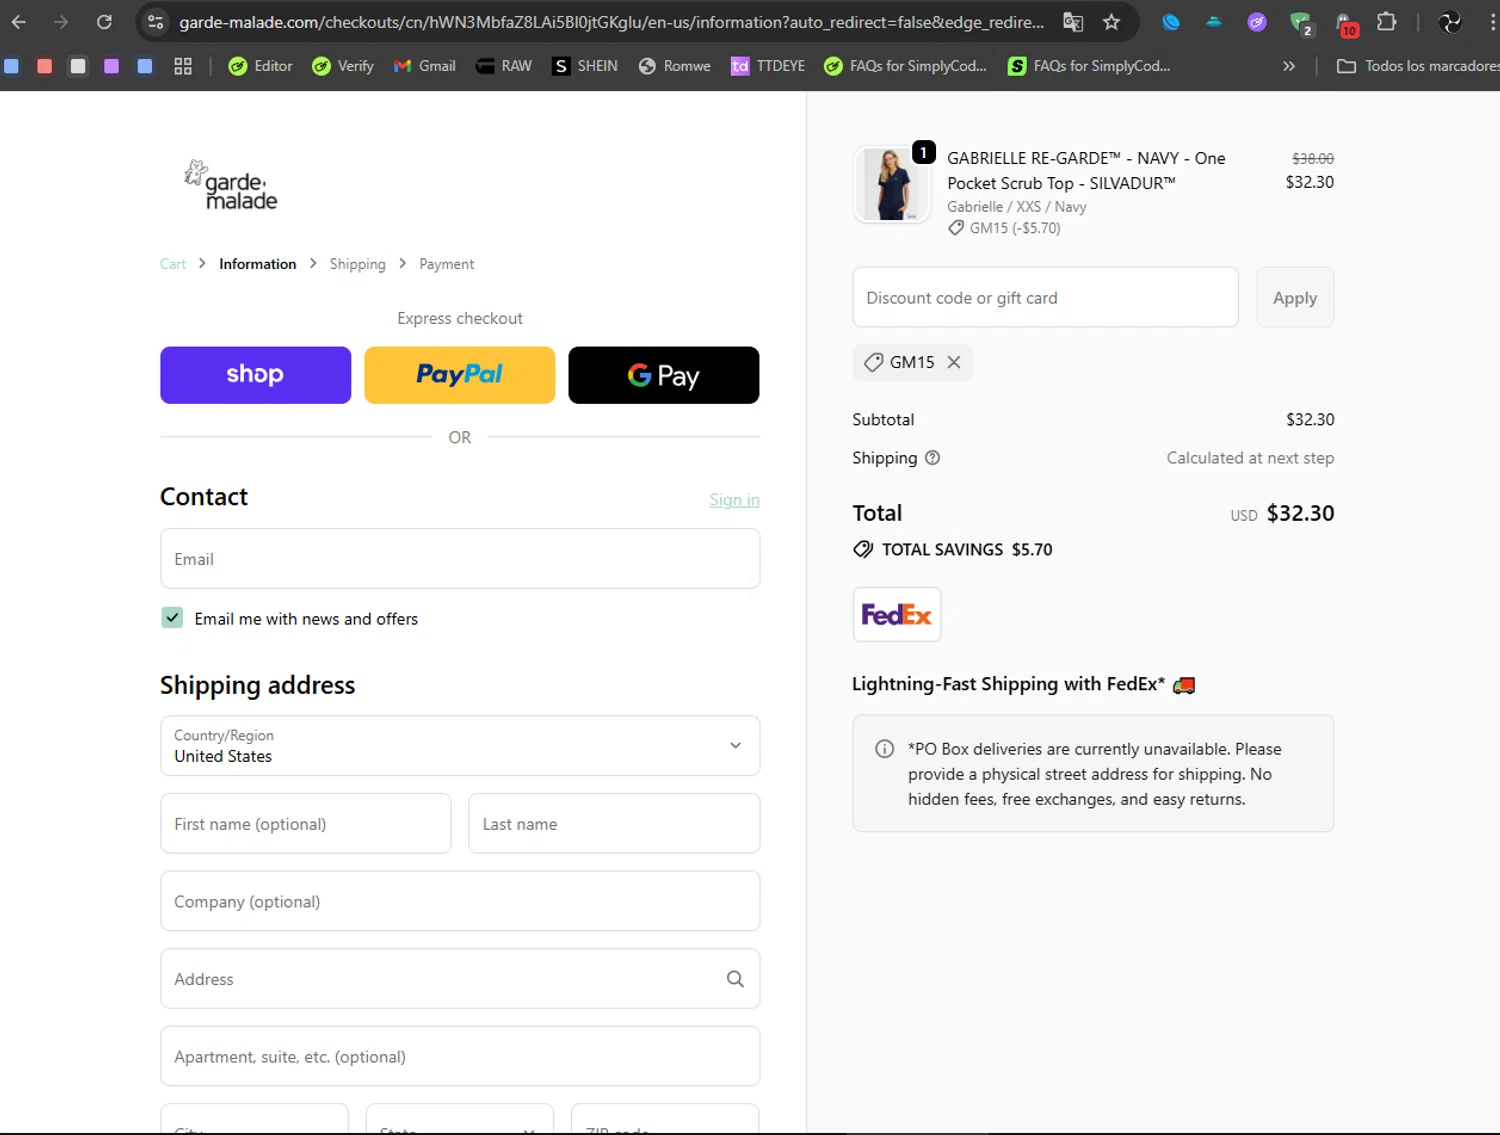Image resolution: width=1500 pixels, height=1135 pixels.
Task: Click the FedEx logo
Action: click(897, 614)
